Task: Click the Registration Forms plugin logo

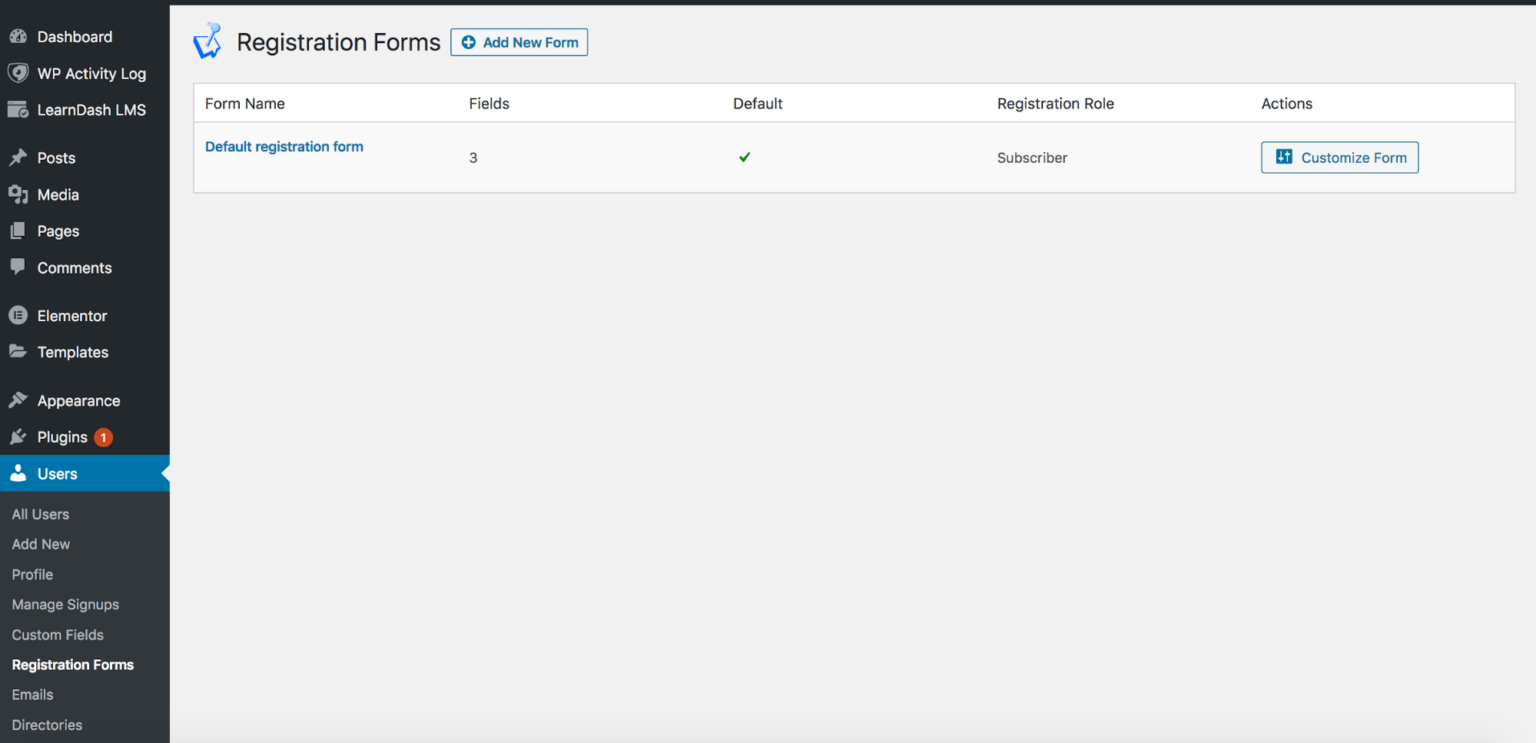Action: pyautogui.click(x=207, y=41)
